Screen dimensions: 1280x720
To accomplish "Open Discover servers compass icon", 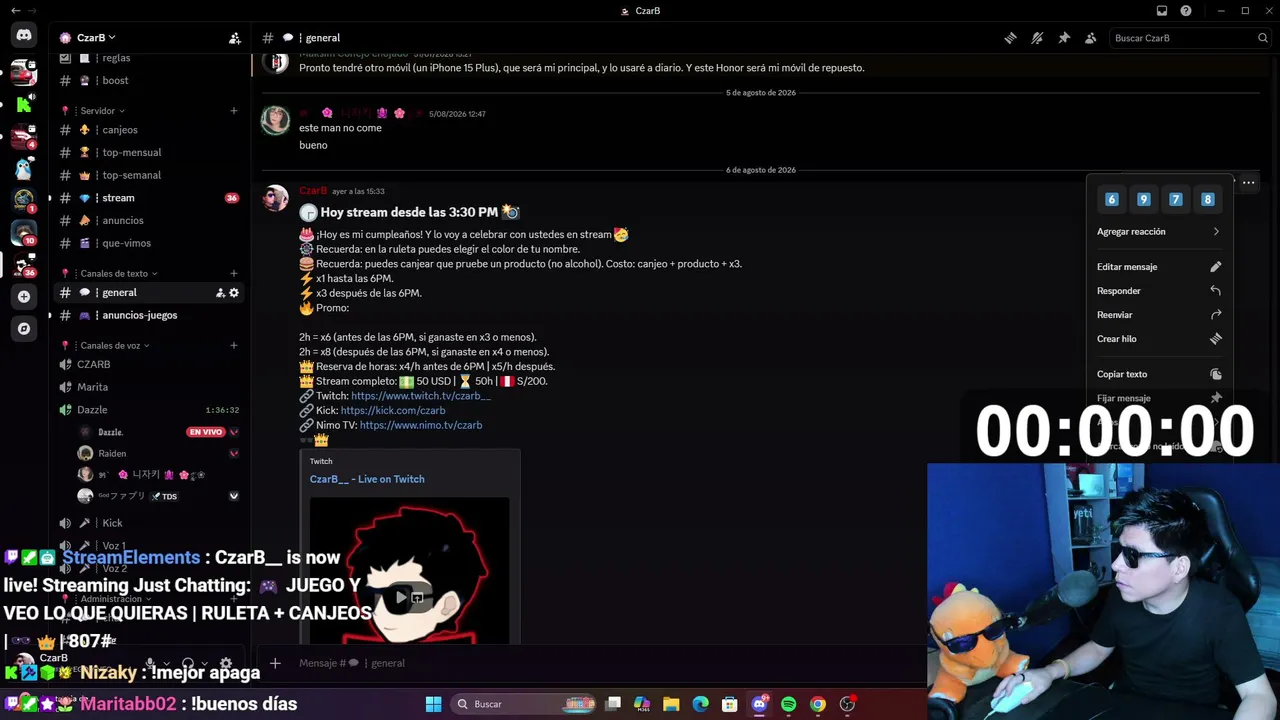I will [x=24, y=328].
